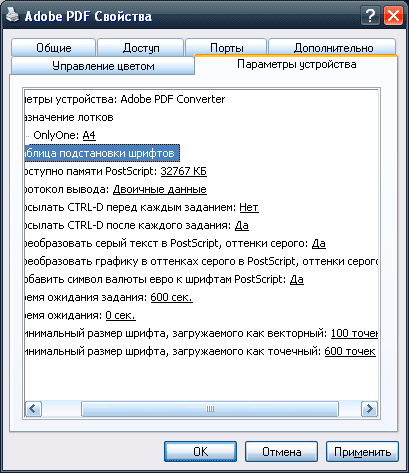Edit the 600 сек. job timeout value
The height and width of the screenshot is (473, 409).
click(172, 297)
